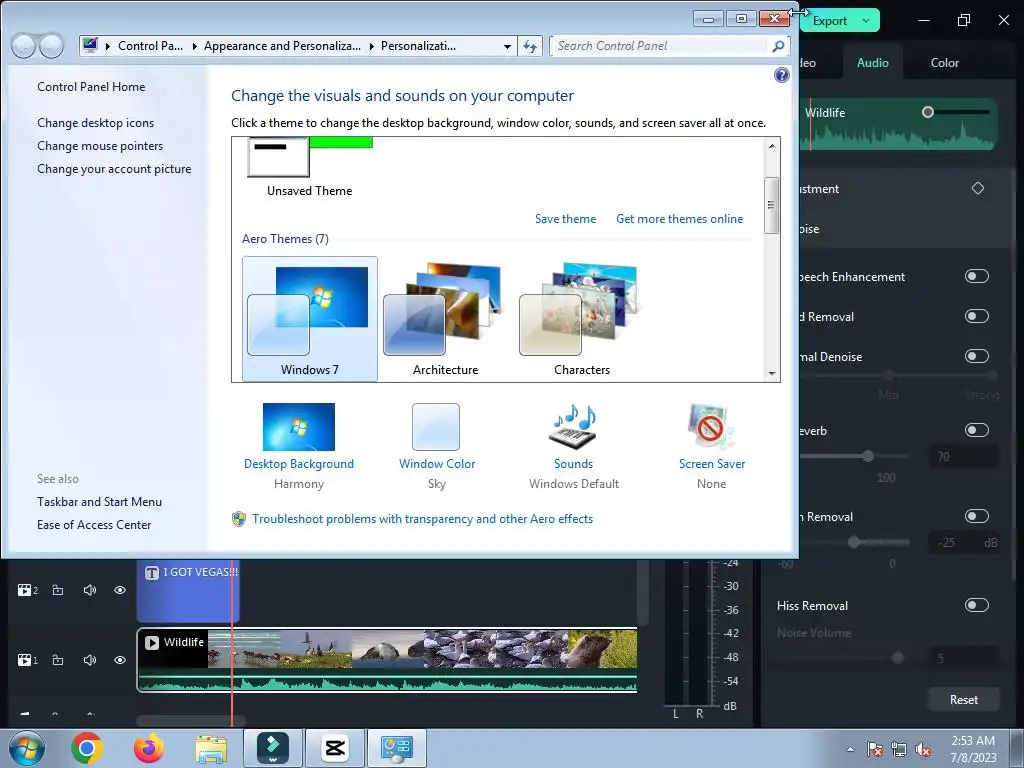This screenshot has height=768, width=1024.
Task: Click the Windows Start orb
Action: click(27, 748)
